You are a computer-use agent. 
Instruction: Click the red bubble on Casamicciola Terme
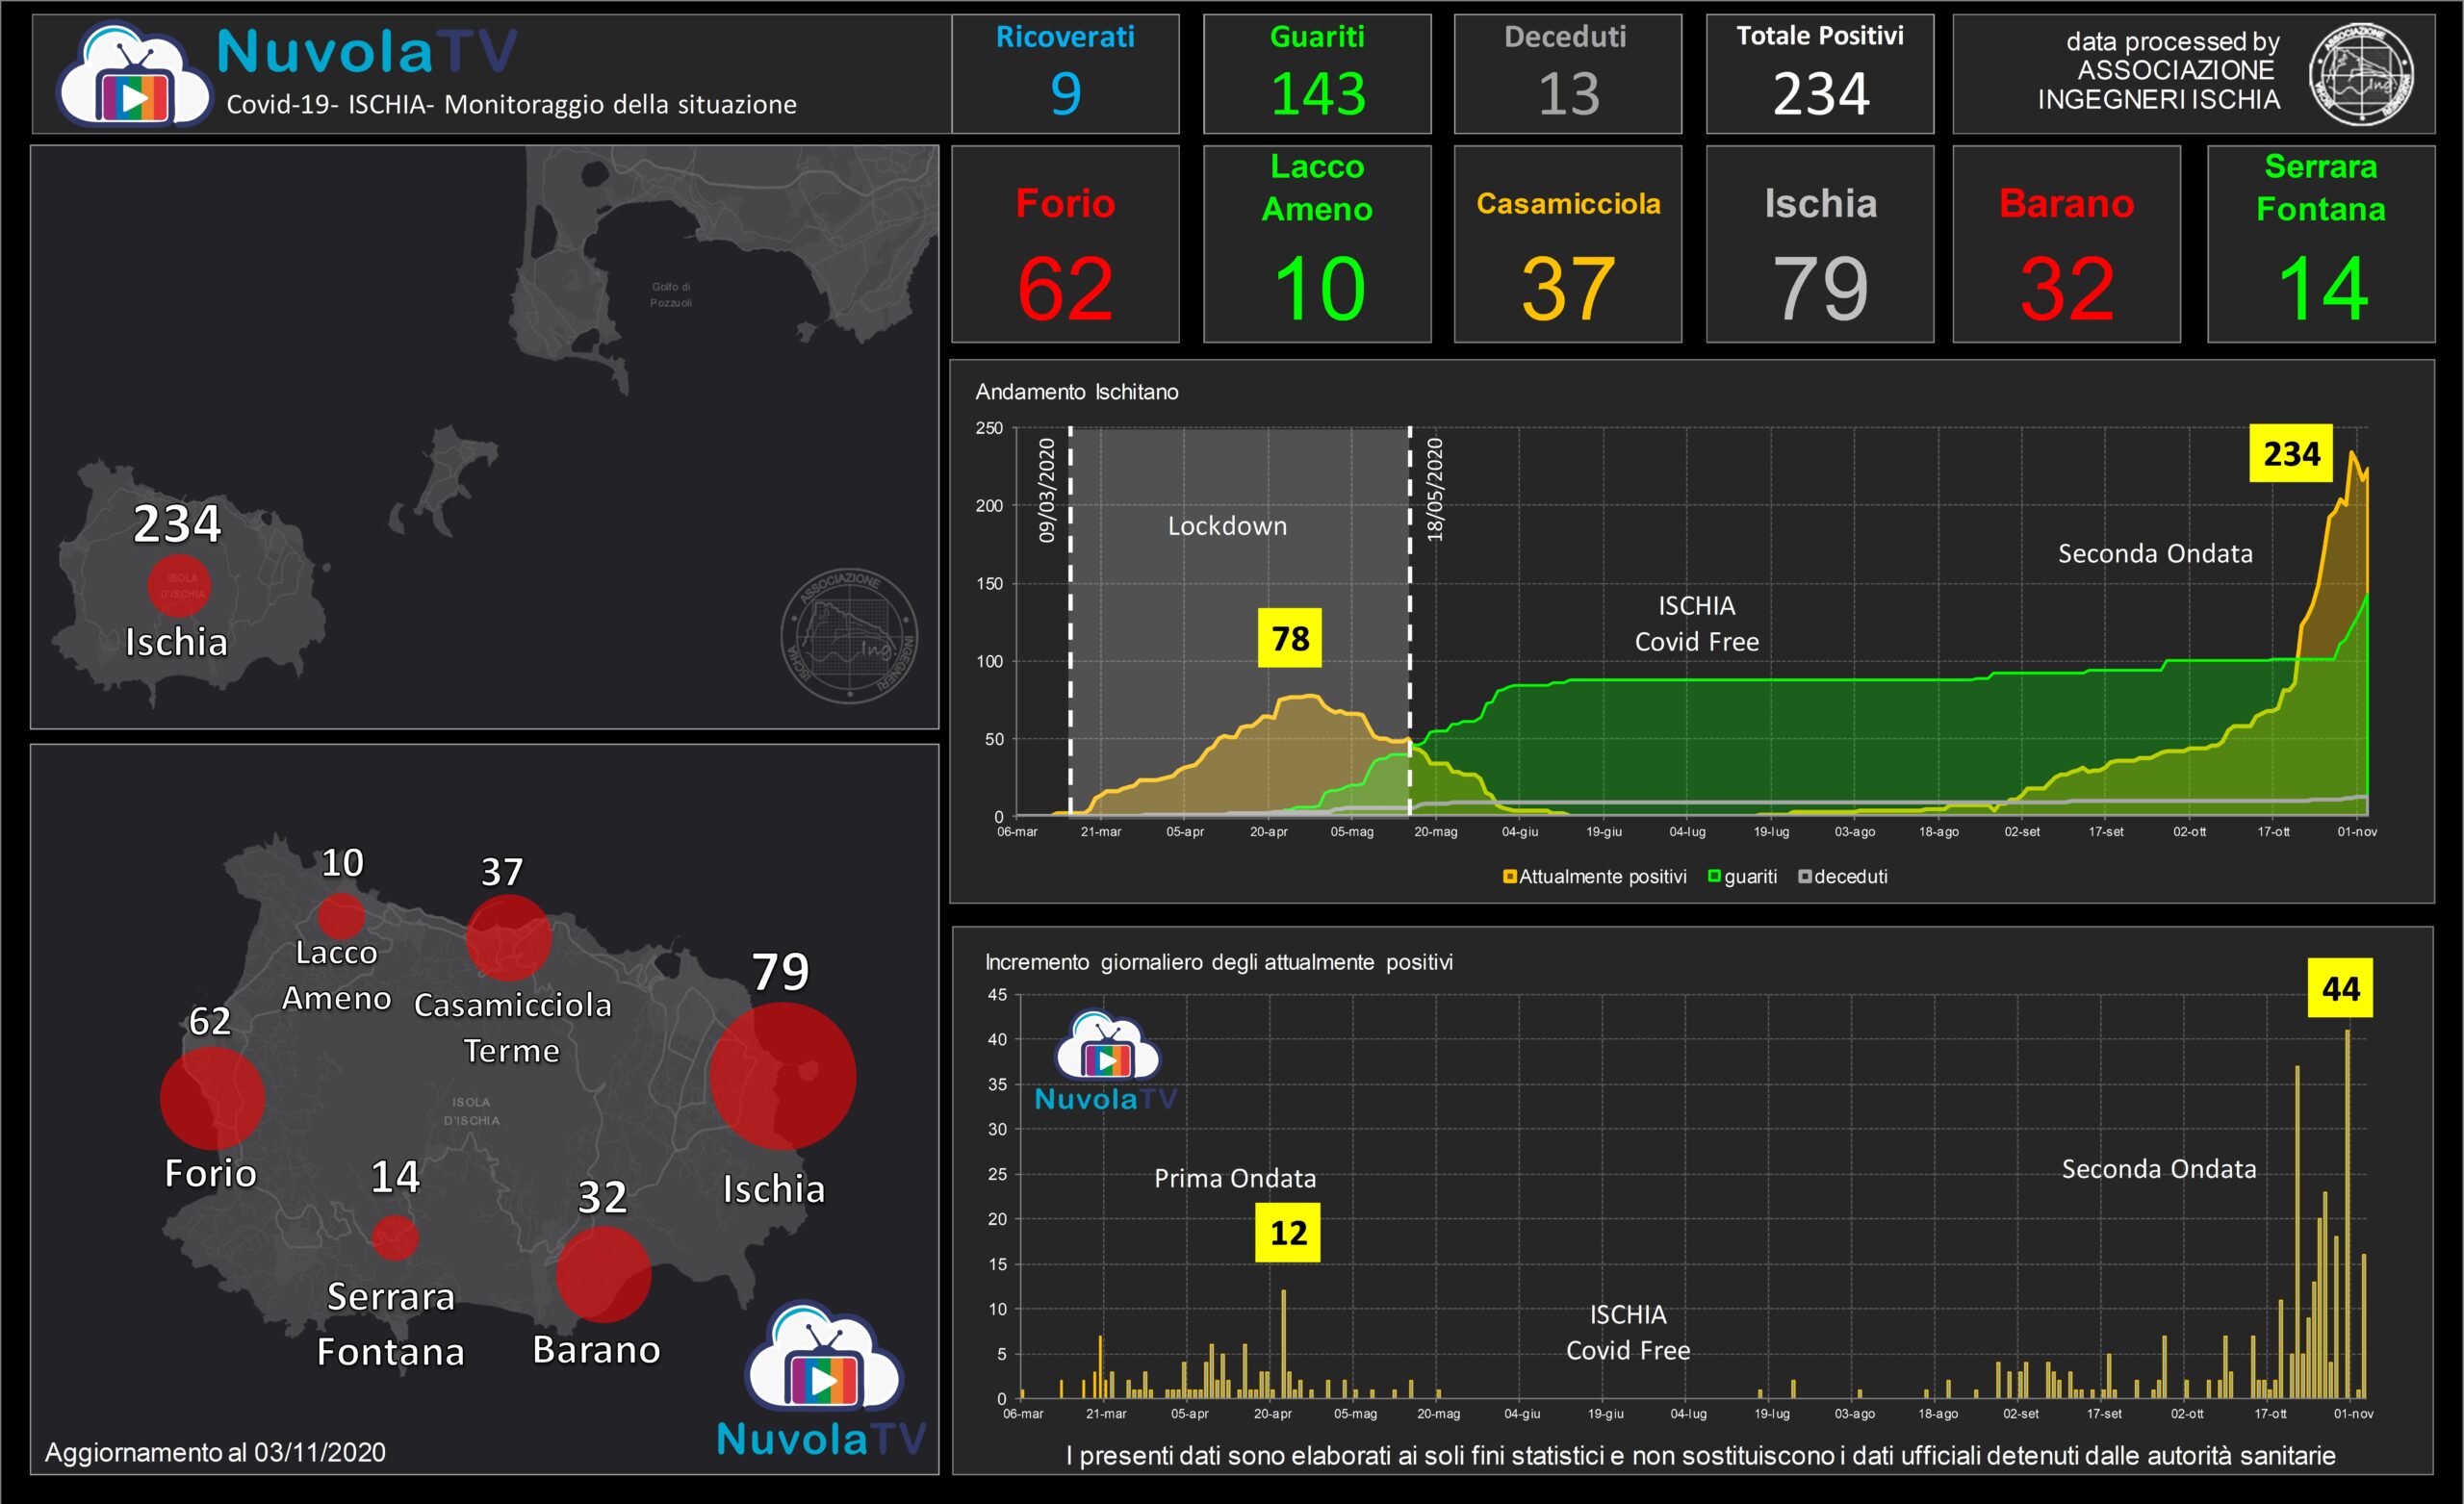click(508, 937)
